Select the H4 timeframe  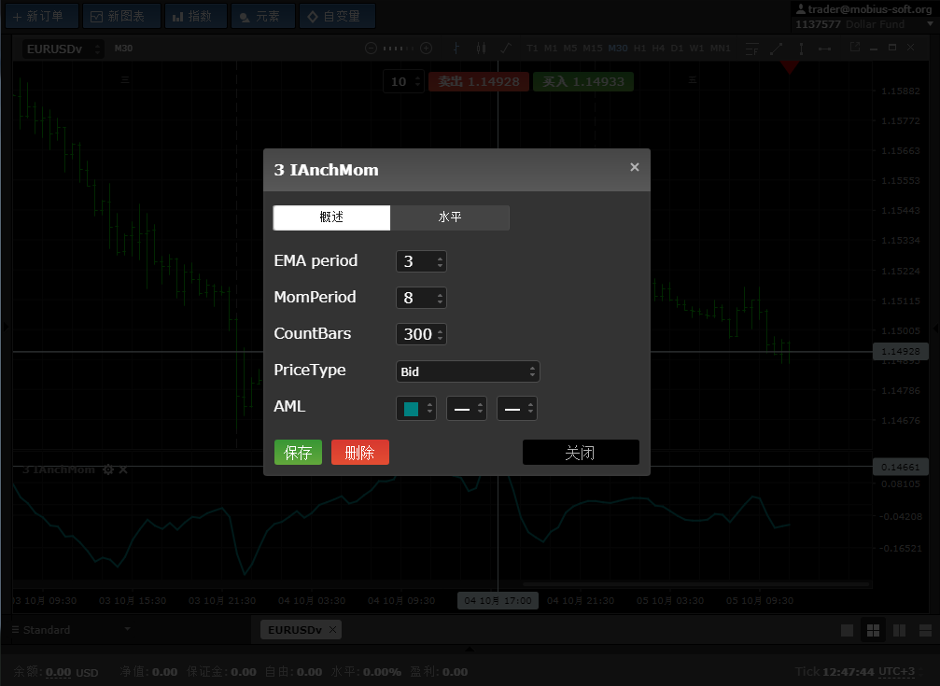coord(658,48)
